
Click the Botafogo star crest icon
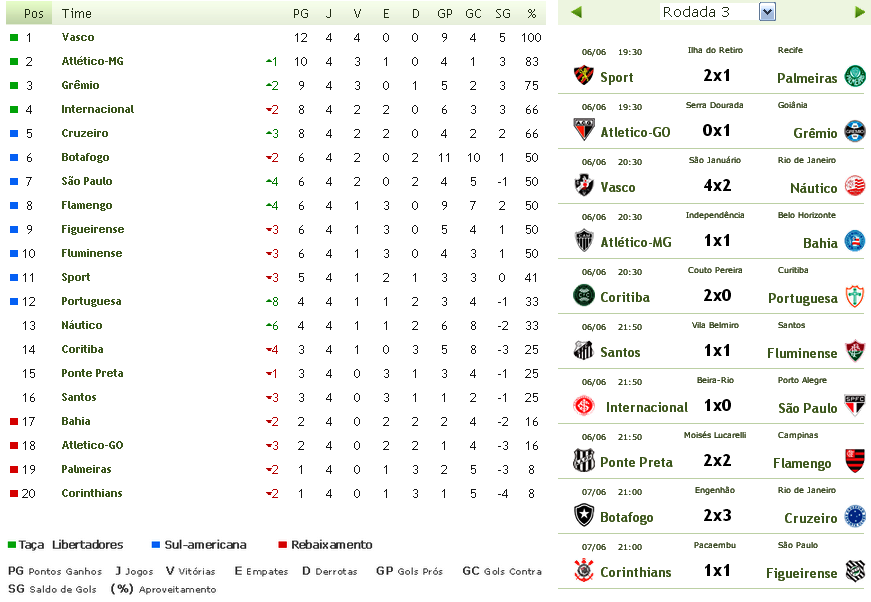[x=584, y=516]
